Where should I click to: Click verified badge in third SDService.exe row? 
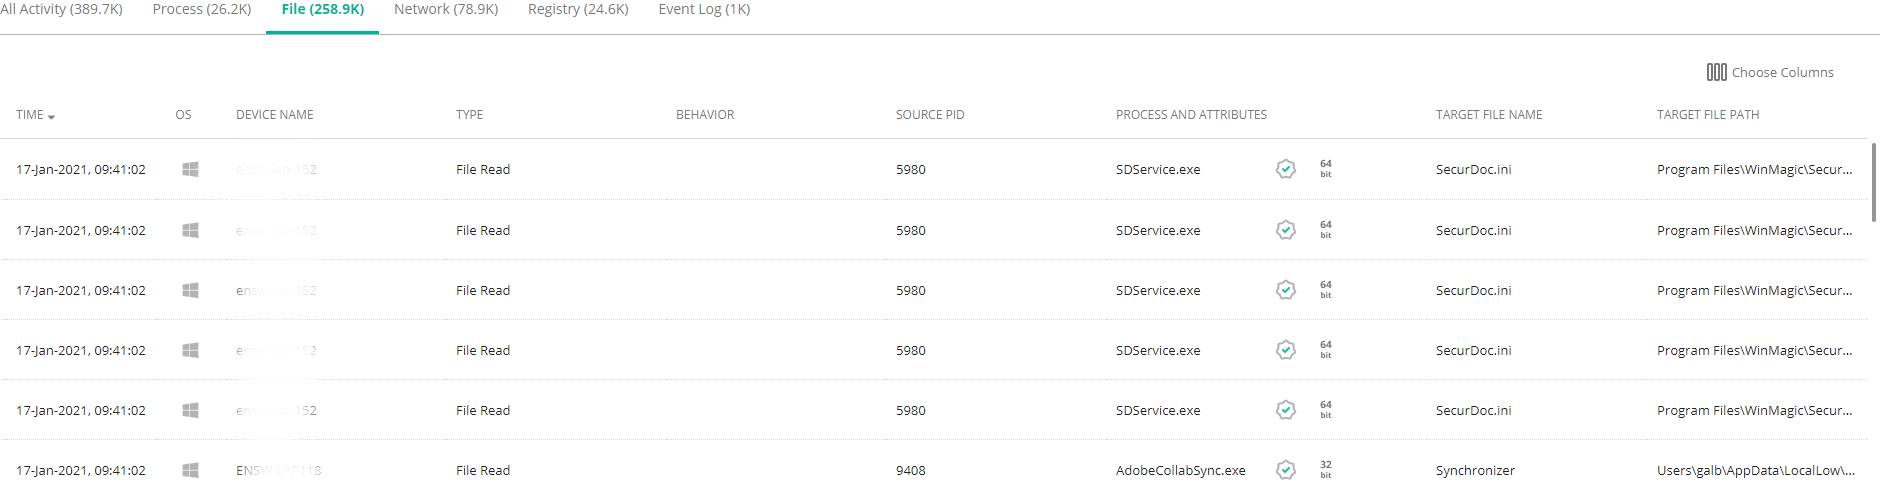[1286, 290]
